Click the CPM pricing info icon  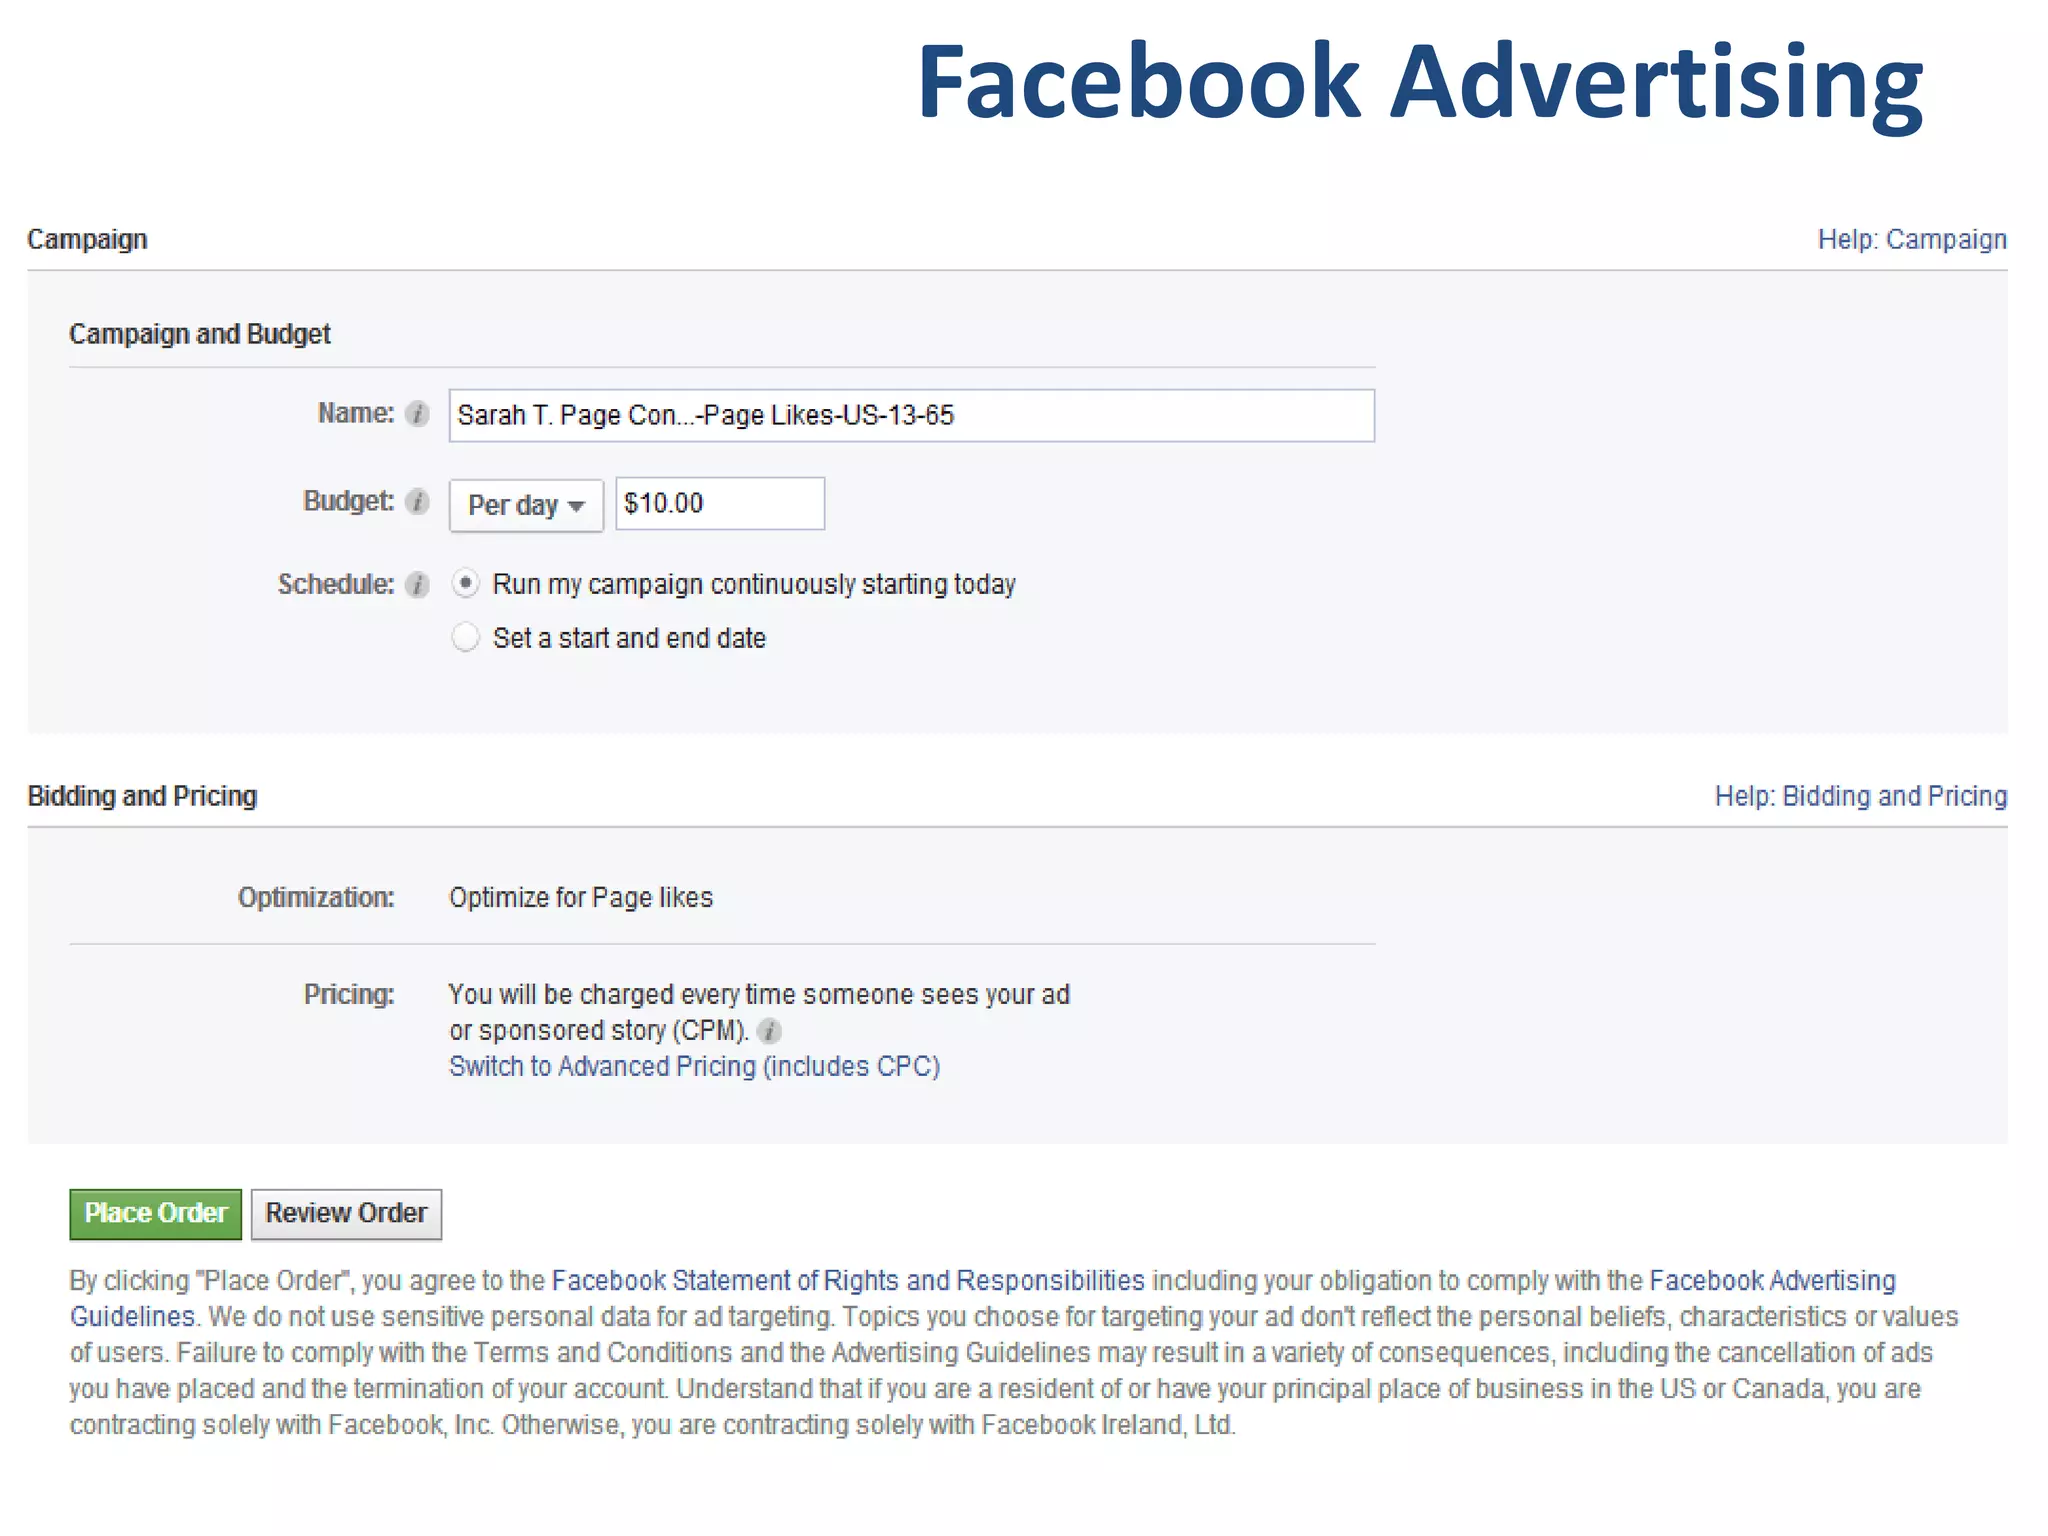[x=769, y=1031]
